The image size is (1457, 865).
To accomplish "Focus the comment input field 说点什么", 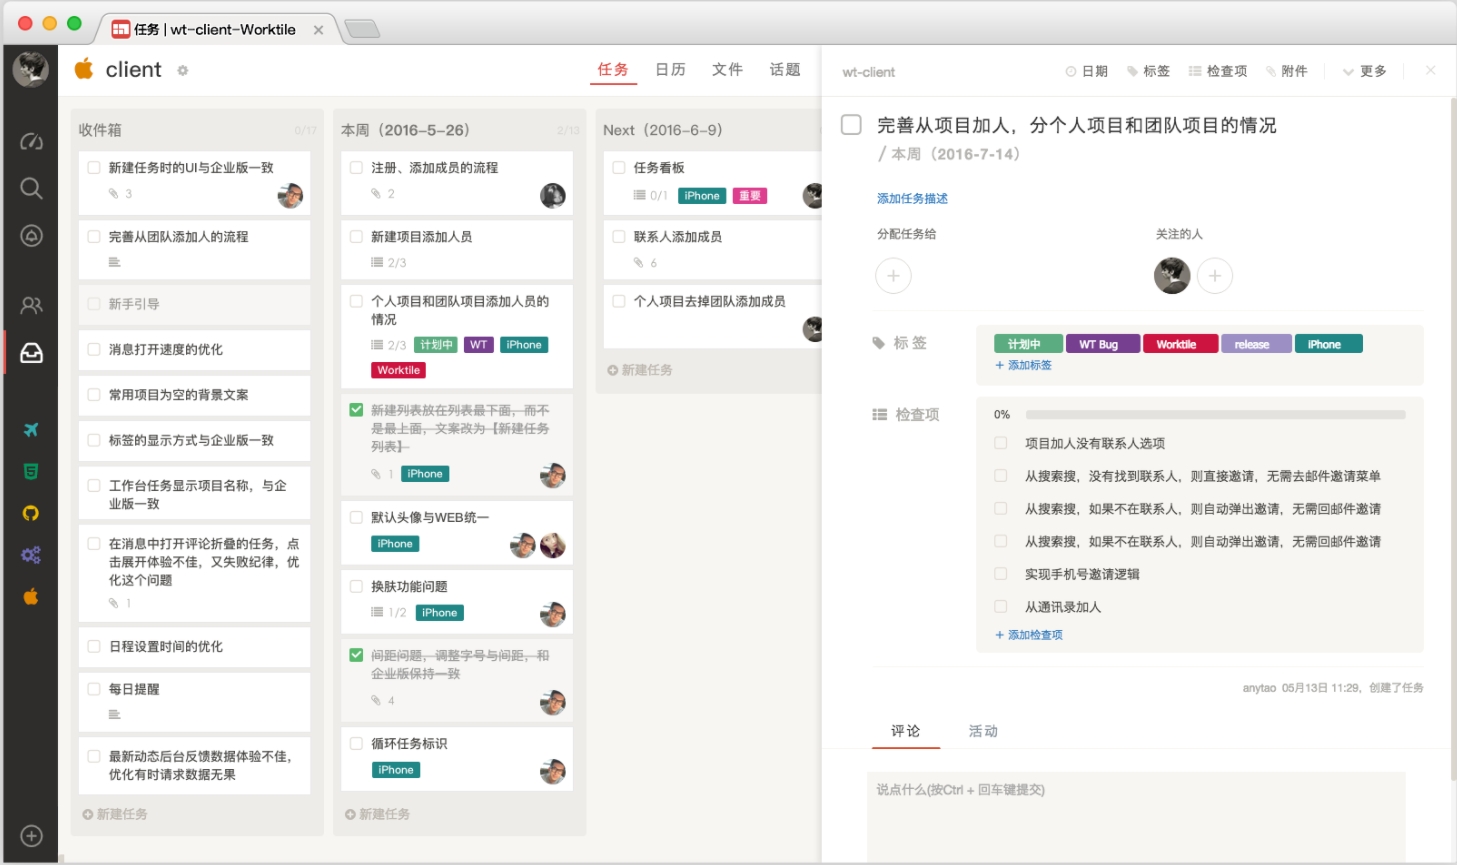I will (x=1136, y=815).
